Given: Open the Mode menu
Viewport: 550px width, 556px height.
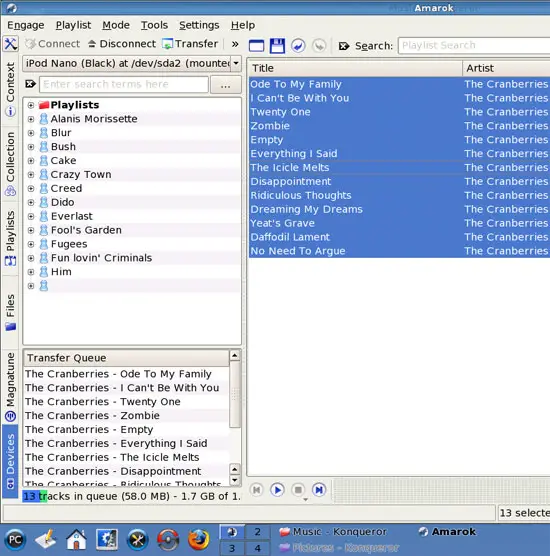Looking at the screenshot, I should 116,25.
